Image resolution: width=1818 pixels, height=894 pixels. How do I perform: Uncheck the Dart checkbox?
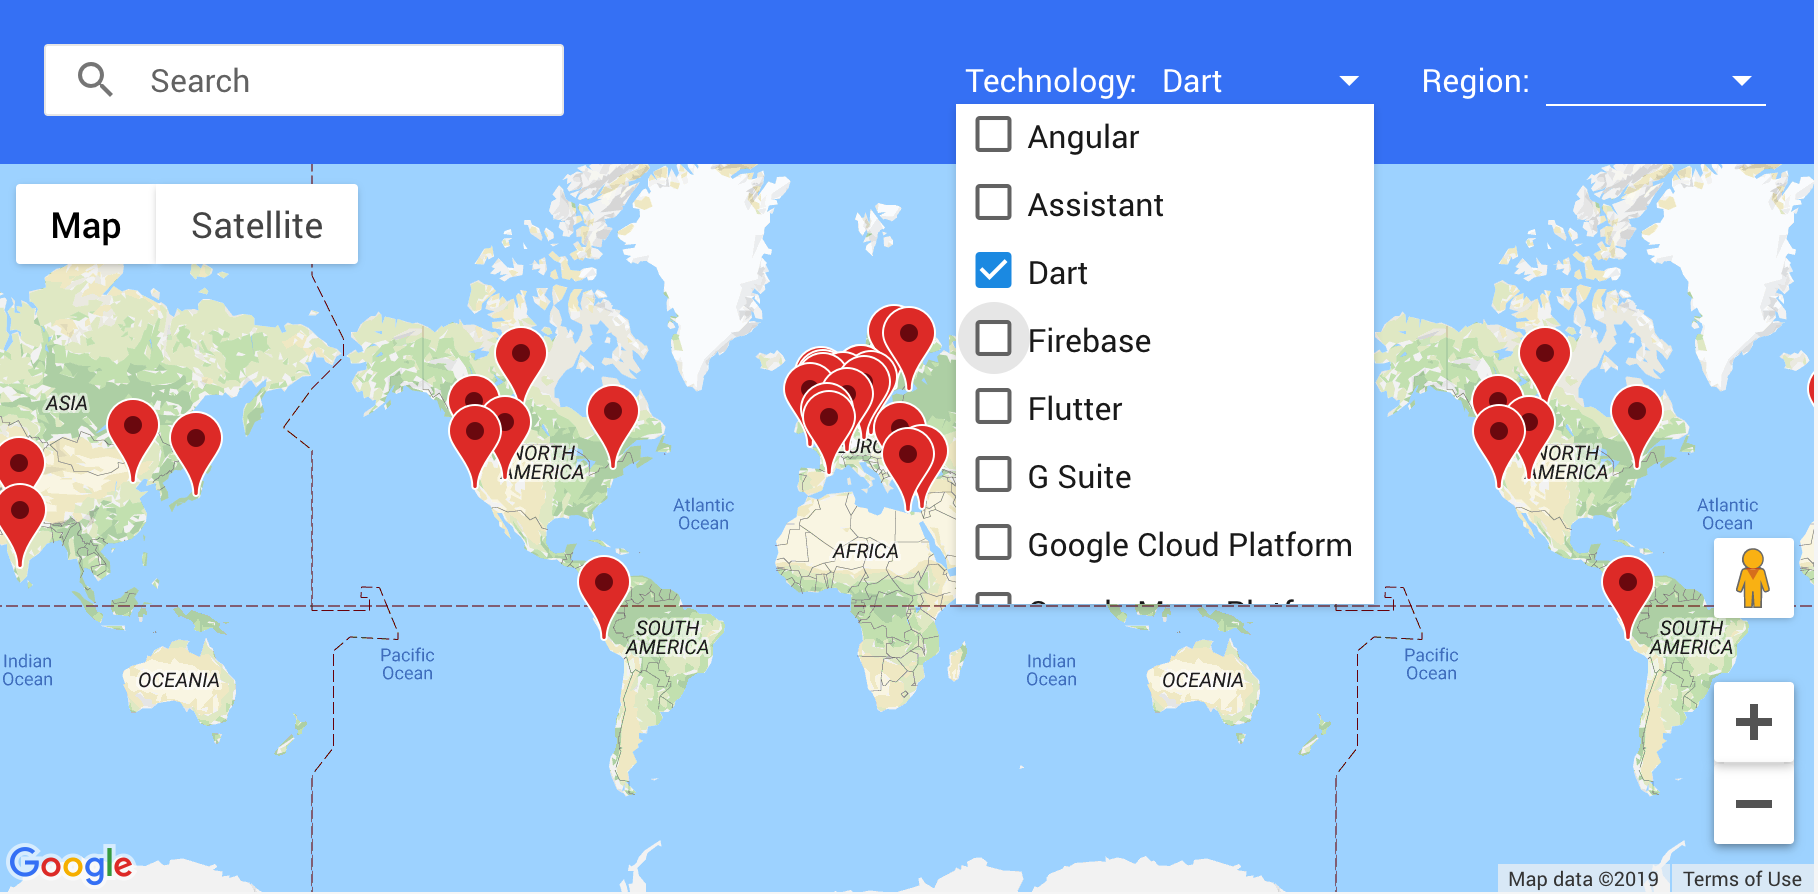993,270
